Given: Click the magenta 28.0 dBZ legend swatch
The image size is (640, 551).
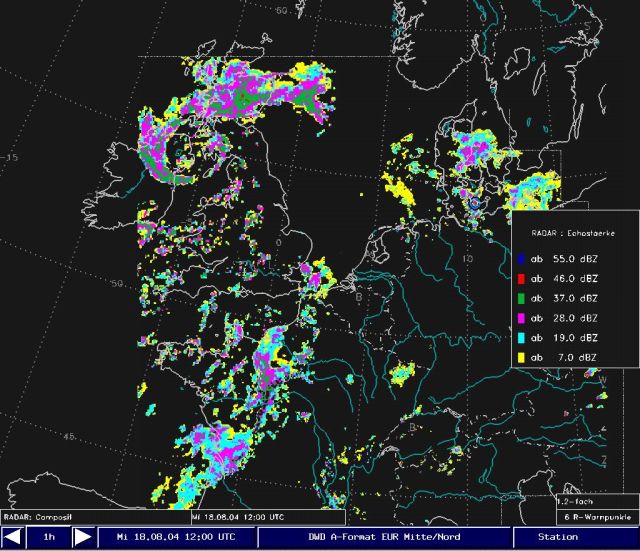Looking at the screenshot, I should point(520,318).
